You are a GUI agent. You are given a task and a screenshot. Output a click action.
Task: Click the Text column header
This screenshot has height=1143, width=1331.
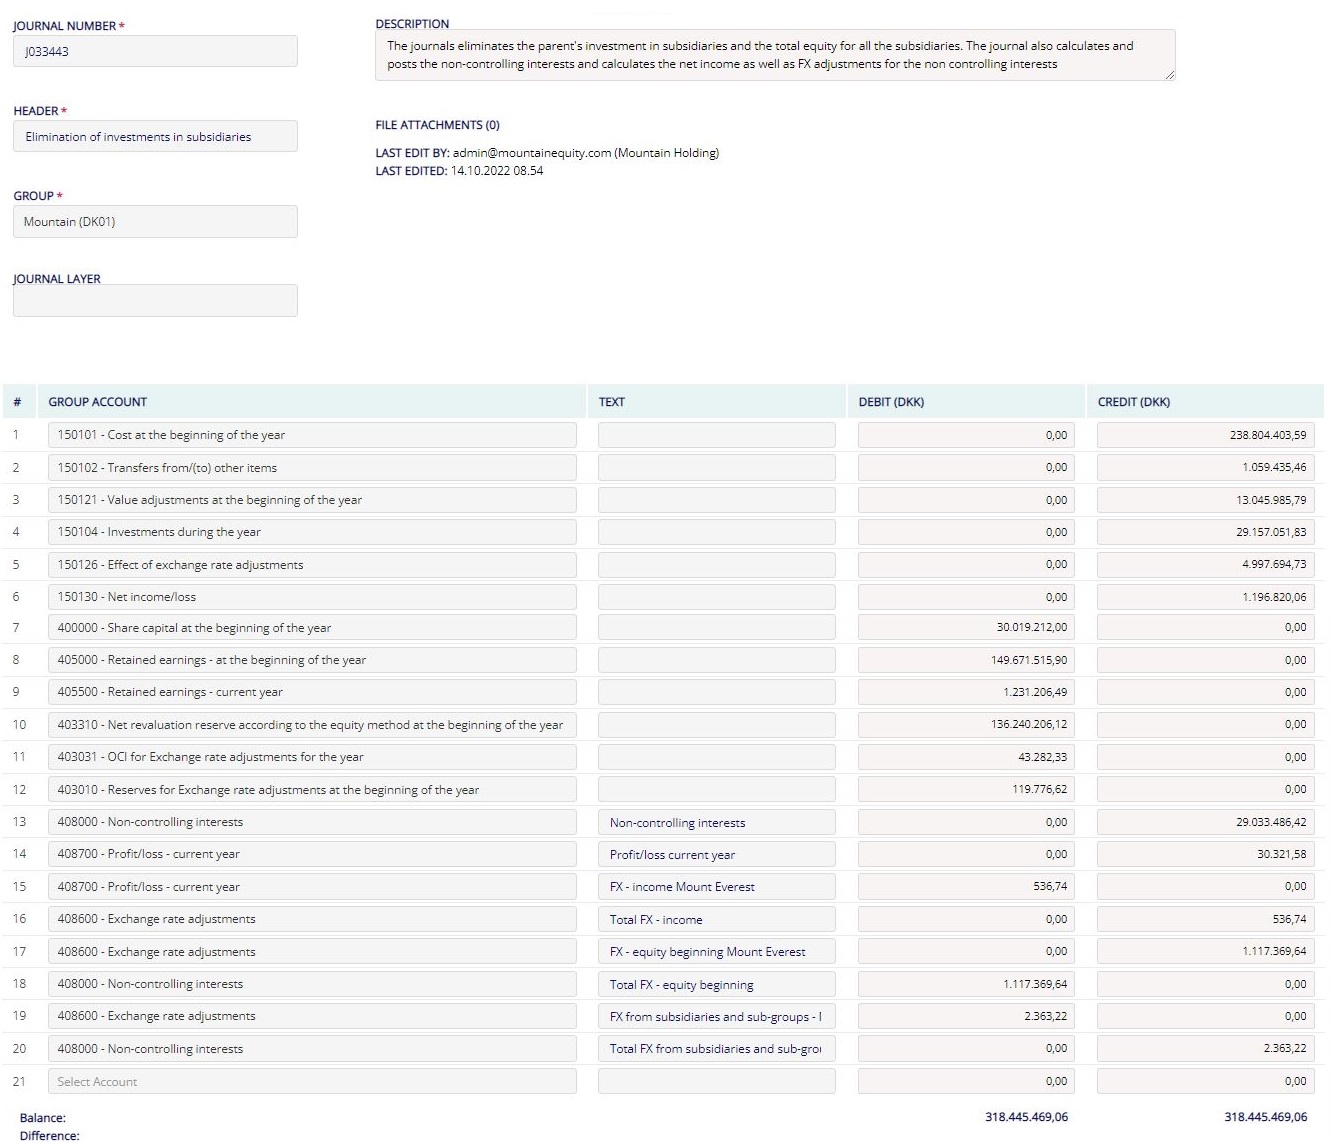[612, 402]
